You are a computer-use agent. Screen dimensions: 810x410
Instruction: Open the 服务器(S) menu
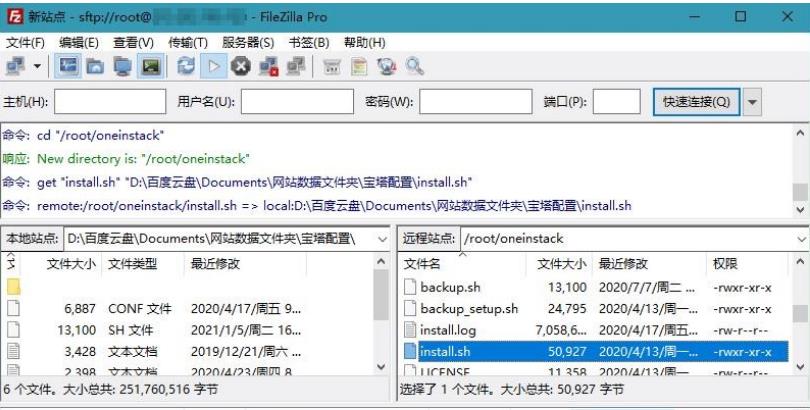[248, 43]
